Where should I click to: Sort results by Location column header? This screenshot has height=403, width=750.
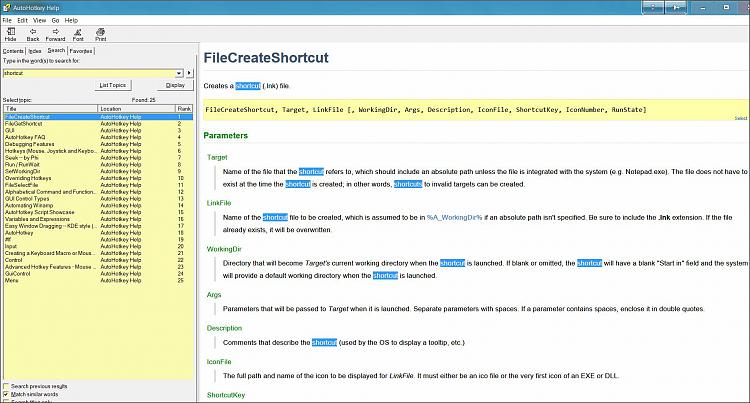click(x=136, y=109)
